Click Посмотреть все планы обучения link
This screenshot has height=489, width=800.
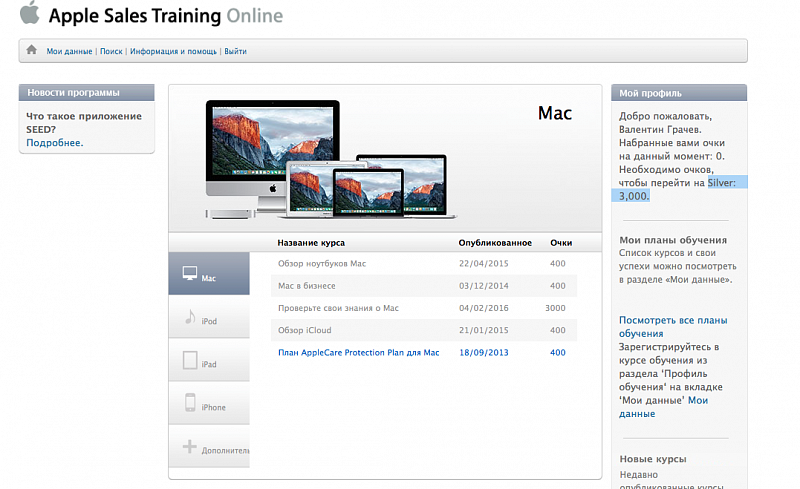tap(673, 327)
